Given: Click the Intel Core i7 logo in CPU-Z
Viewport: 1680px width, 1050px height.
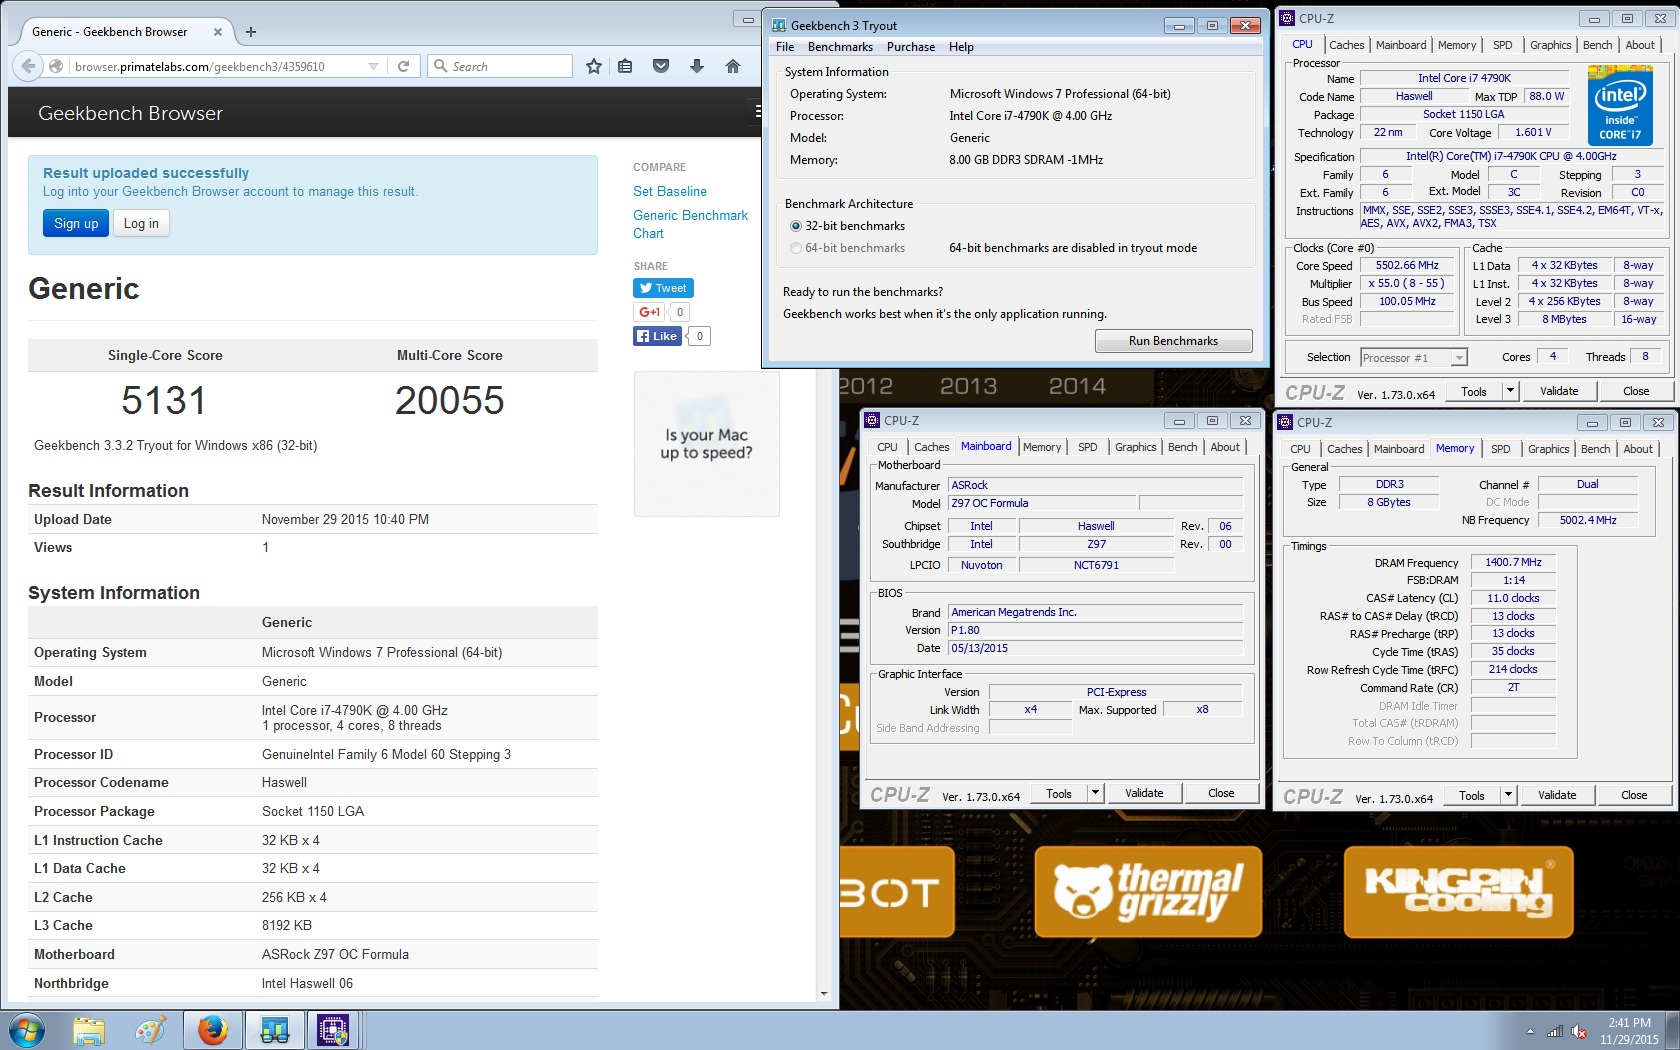Looking at the screenshot, I should pyautogui.click(x=1620, y=105).
